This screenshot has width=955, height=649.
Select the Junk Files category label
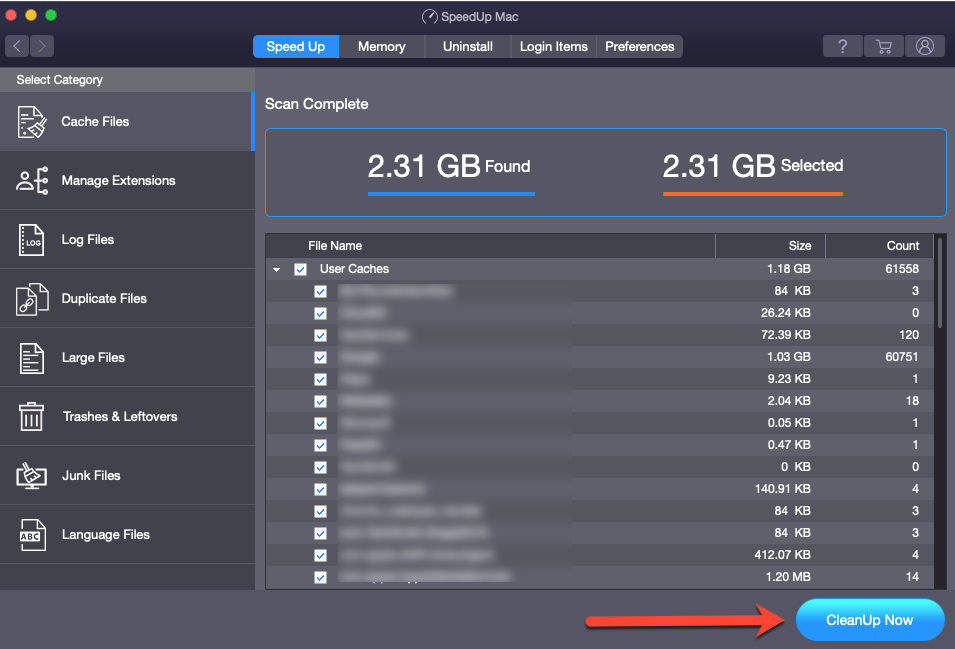click(91, 475)
